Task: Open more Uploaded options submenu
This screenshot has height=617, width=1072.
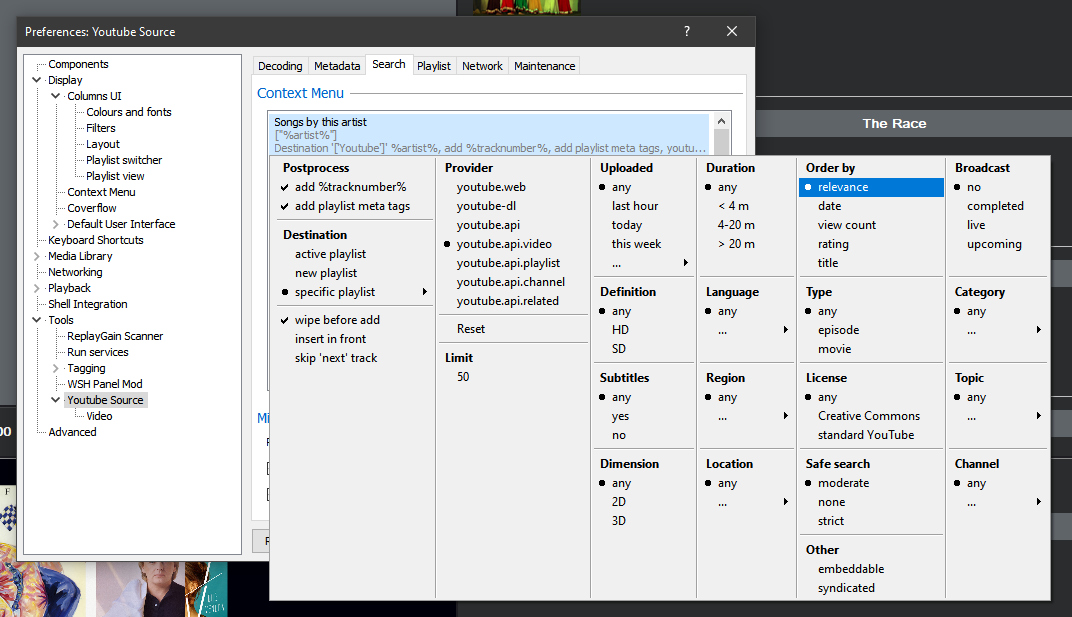Action: click(649, 263)
